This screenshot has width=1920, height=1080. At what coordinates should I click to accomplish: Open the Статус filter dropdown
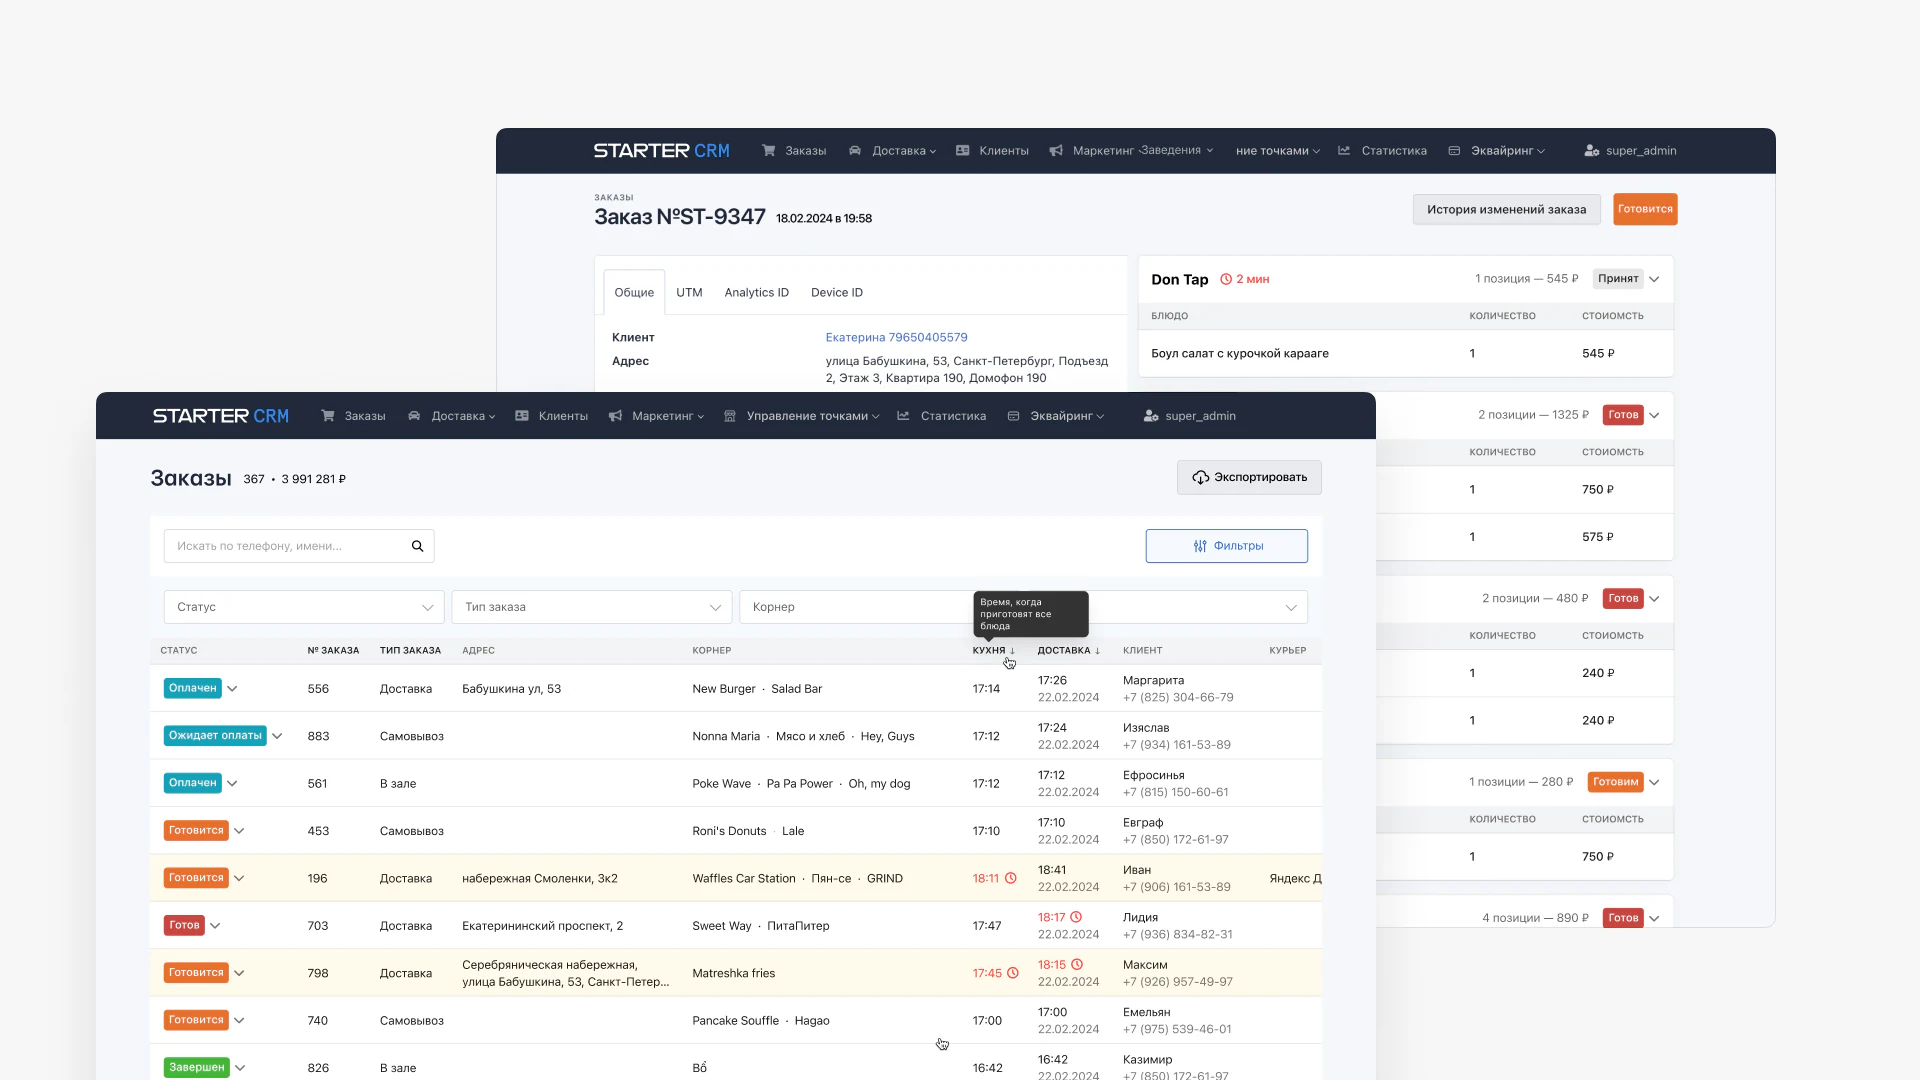(x=304, y=607)
